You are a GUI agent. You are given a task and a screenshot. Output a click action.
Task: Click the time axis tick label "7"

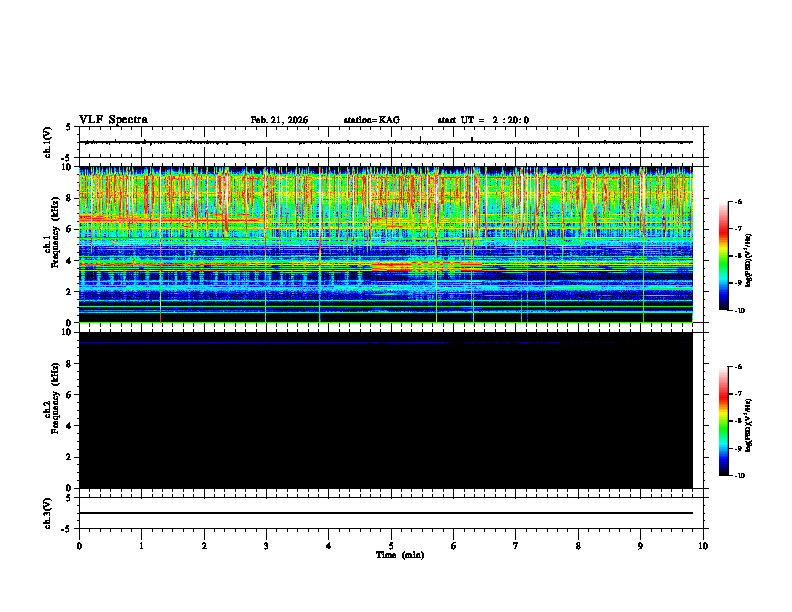point(516,546)
